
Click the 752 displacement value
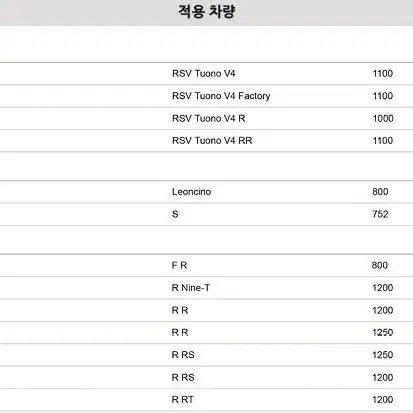coord(380,214)
